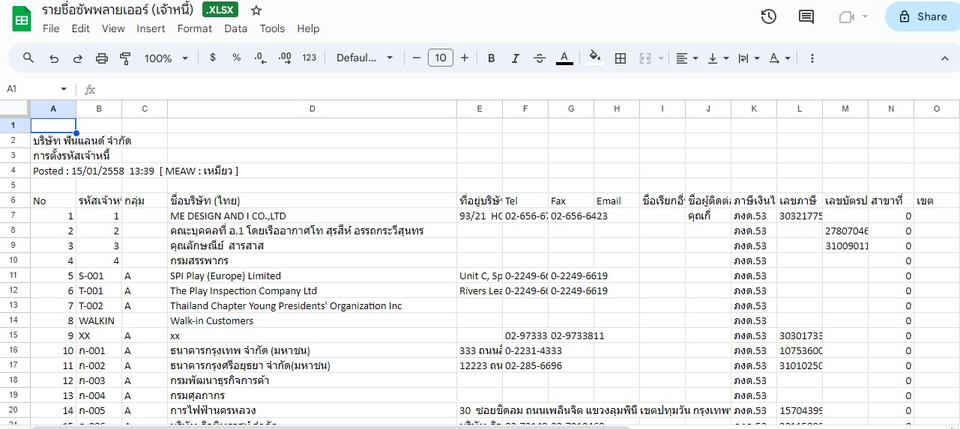The image size is (960, 429).
Task: Open the Tools menu
Action: click(272, 28)
